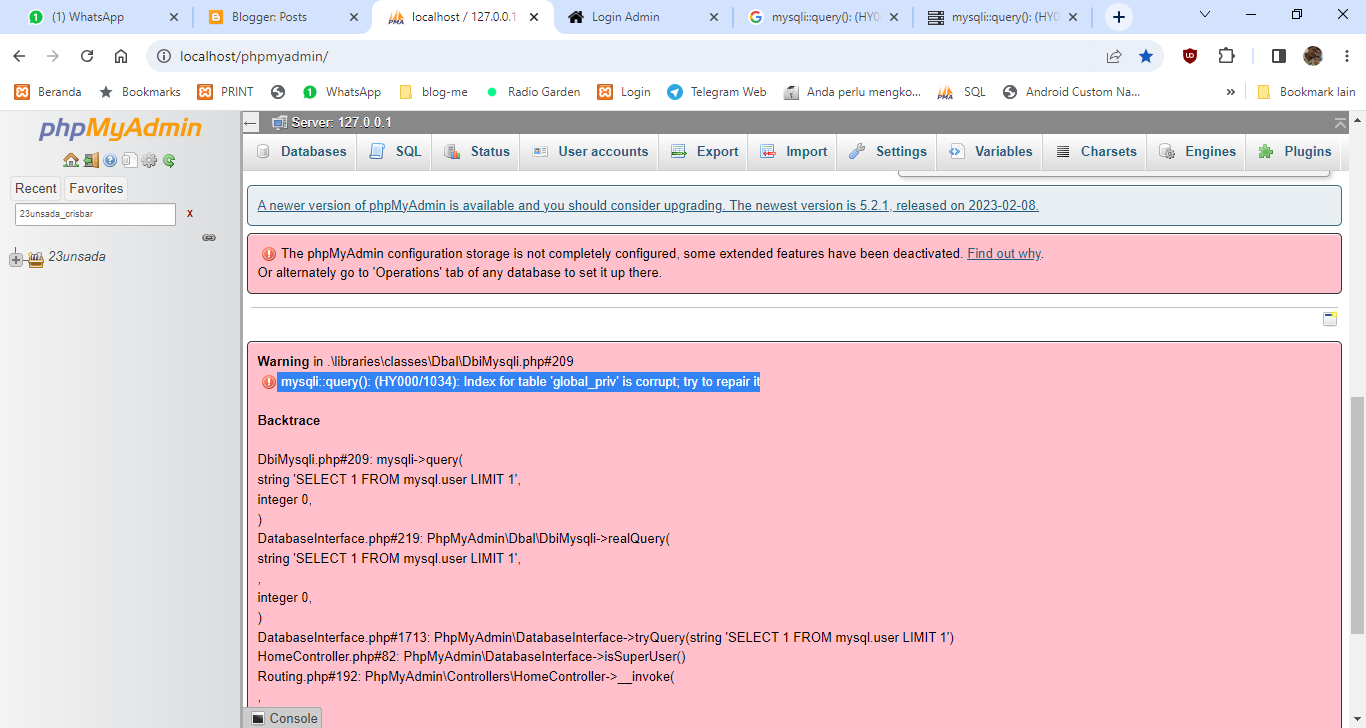Click the page-top collapse arrow at right

(1340, 123)
